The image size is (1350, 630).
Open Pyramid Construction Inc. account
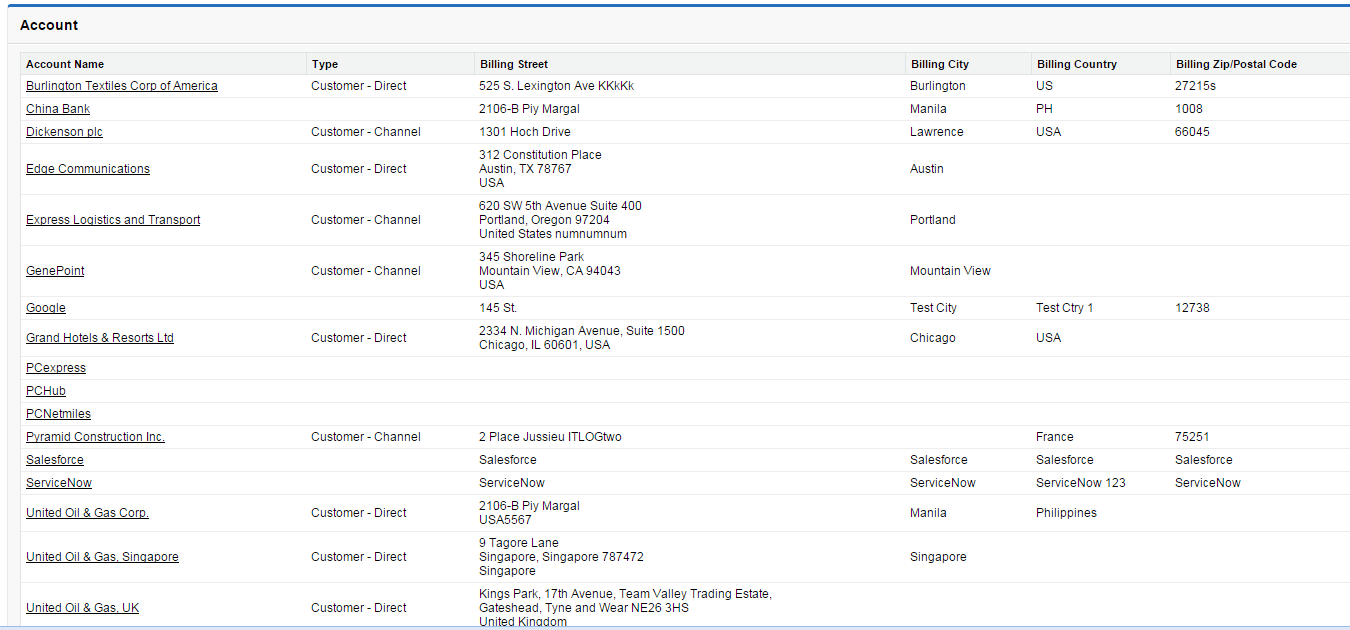[x=95, y=437]
